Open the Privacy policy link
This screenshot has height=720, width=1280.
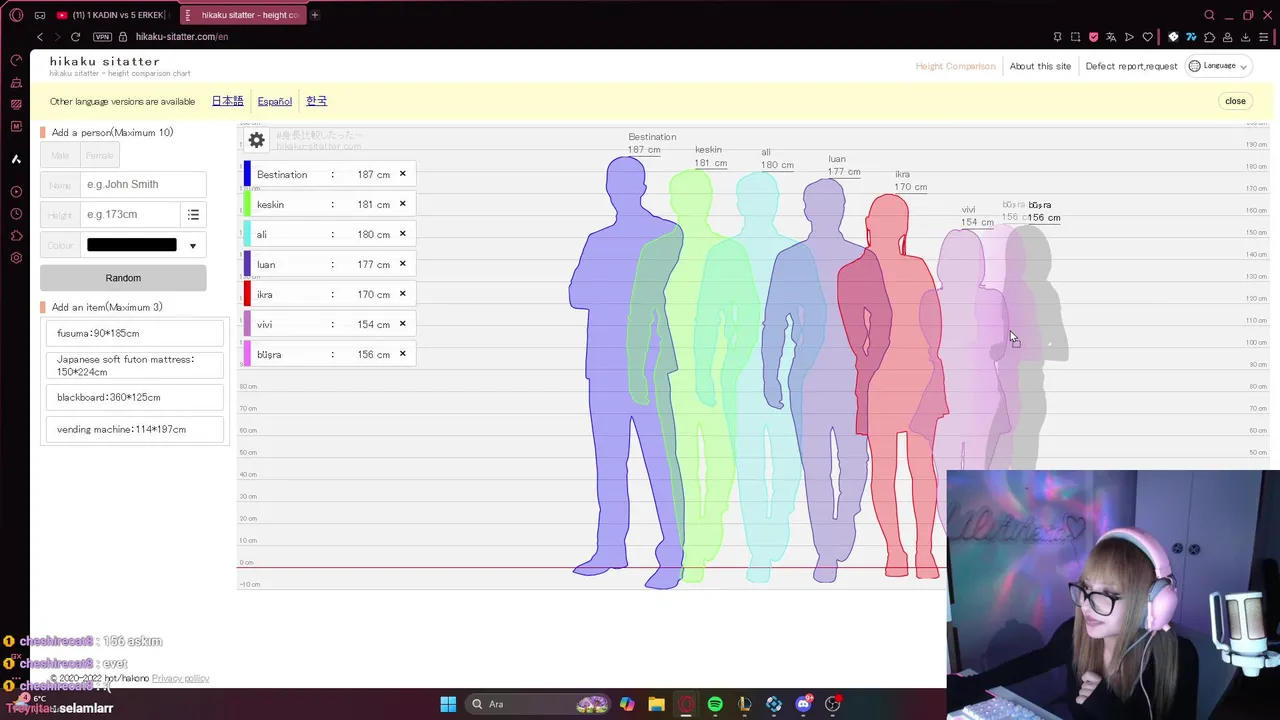click(180, 678)
